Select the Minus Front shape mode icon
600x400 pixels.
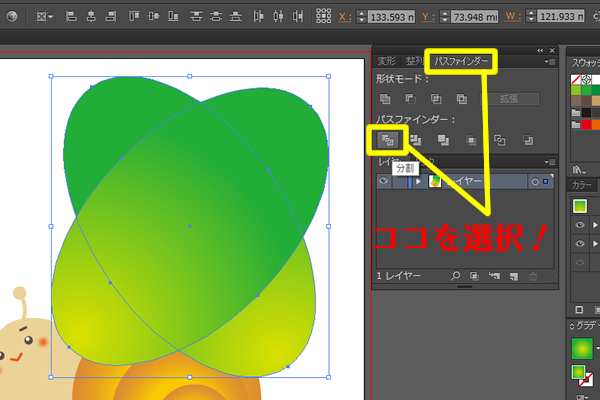[x=411, y=98]
